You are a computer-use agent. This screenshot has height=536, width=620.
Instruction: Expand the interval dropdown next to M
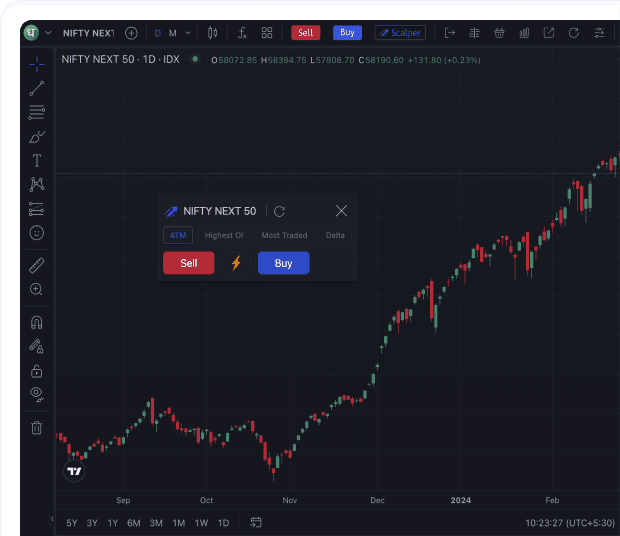[x=188, y=33]
